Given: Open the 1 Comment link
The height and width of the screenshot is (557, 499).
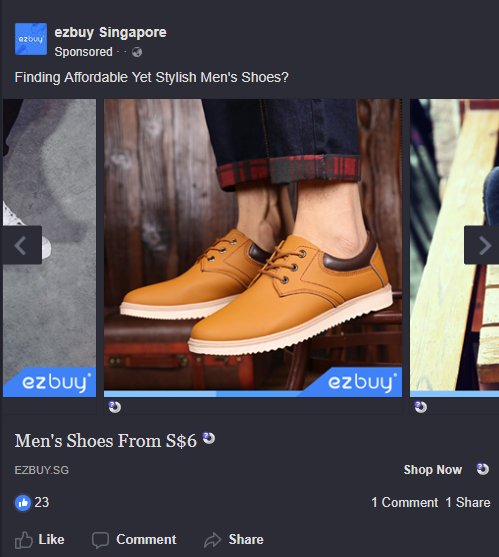Looking at the screenshot, I should pyautogui.click(x=405, y=503).
